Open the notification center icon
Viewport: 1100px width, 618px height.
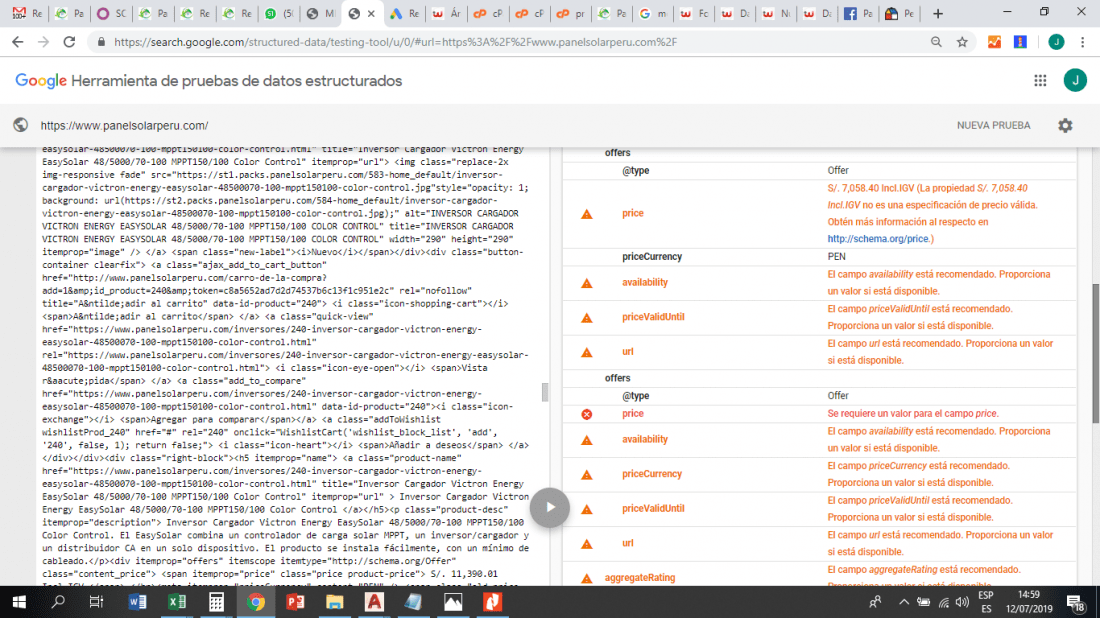pyautogui.click(x=1075, y=602)
